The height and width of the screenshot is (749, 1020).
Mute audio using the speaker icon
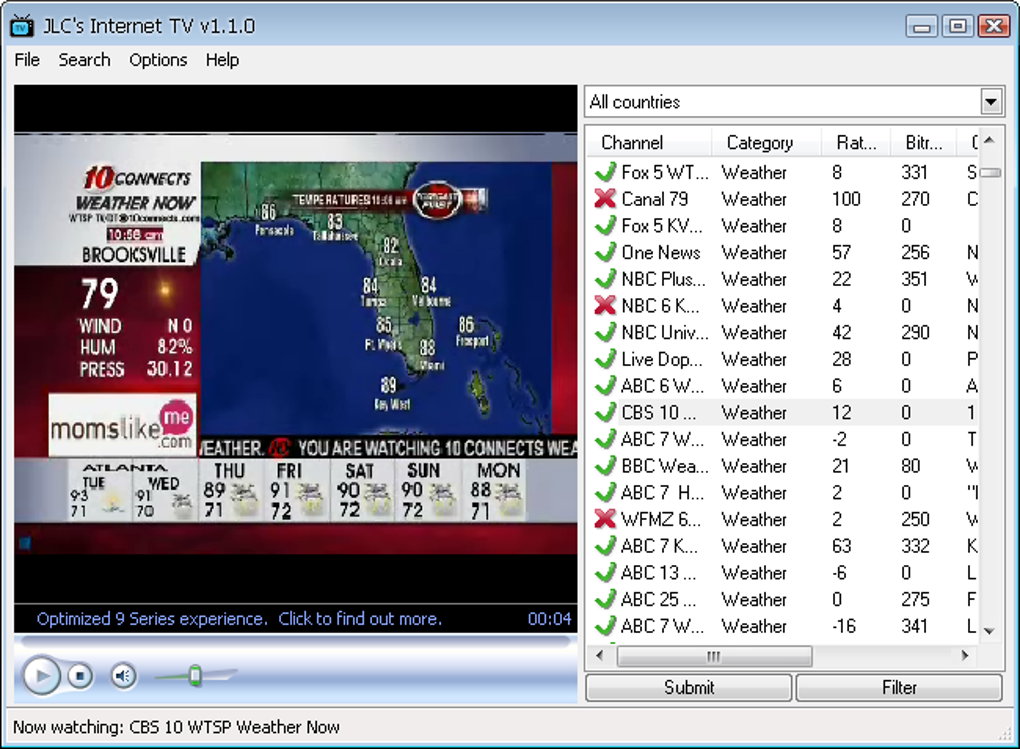[122, 676]
